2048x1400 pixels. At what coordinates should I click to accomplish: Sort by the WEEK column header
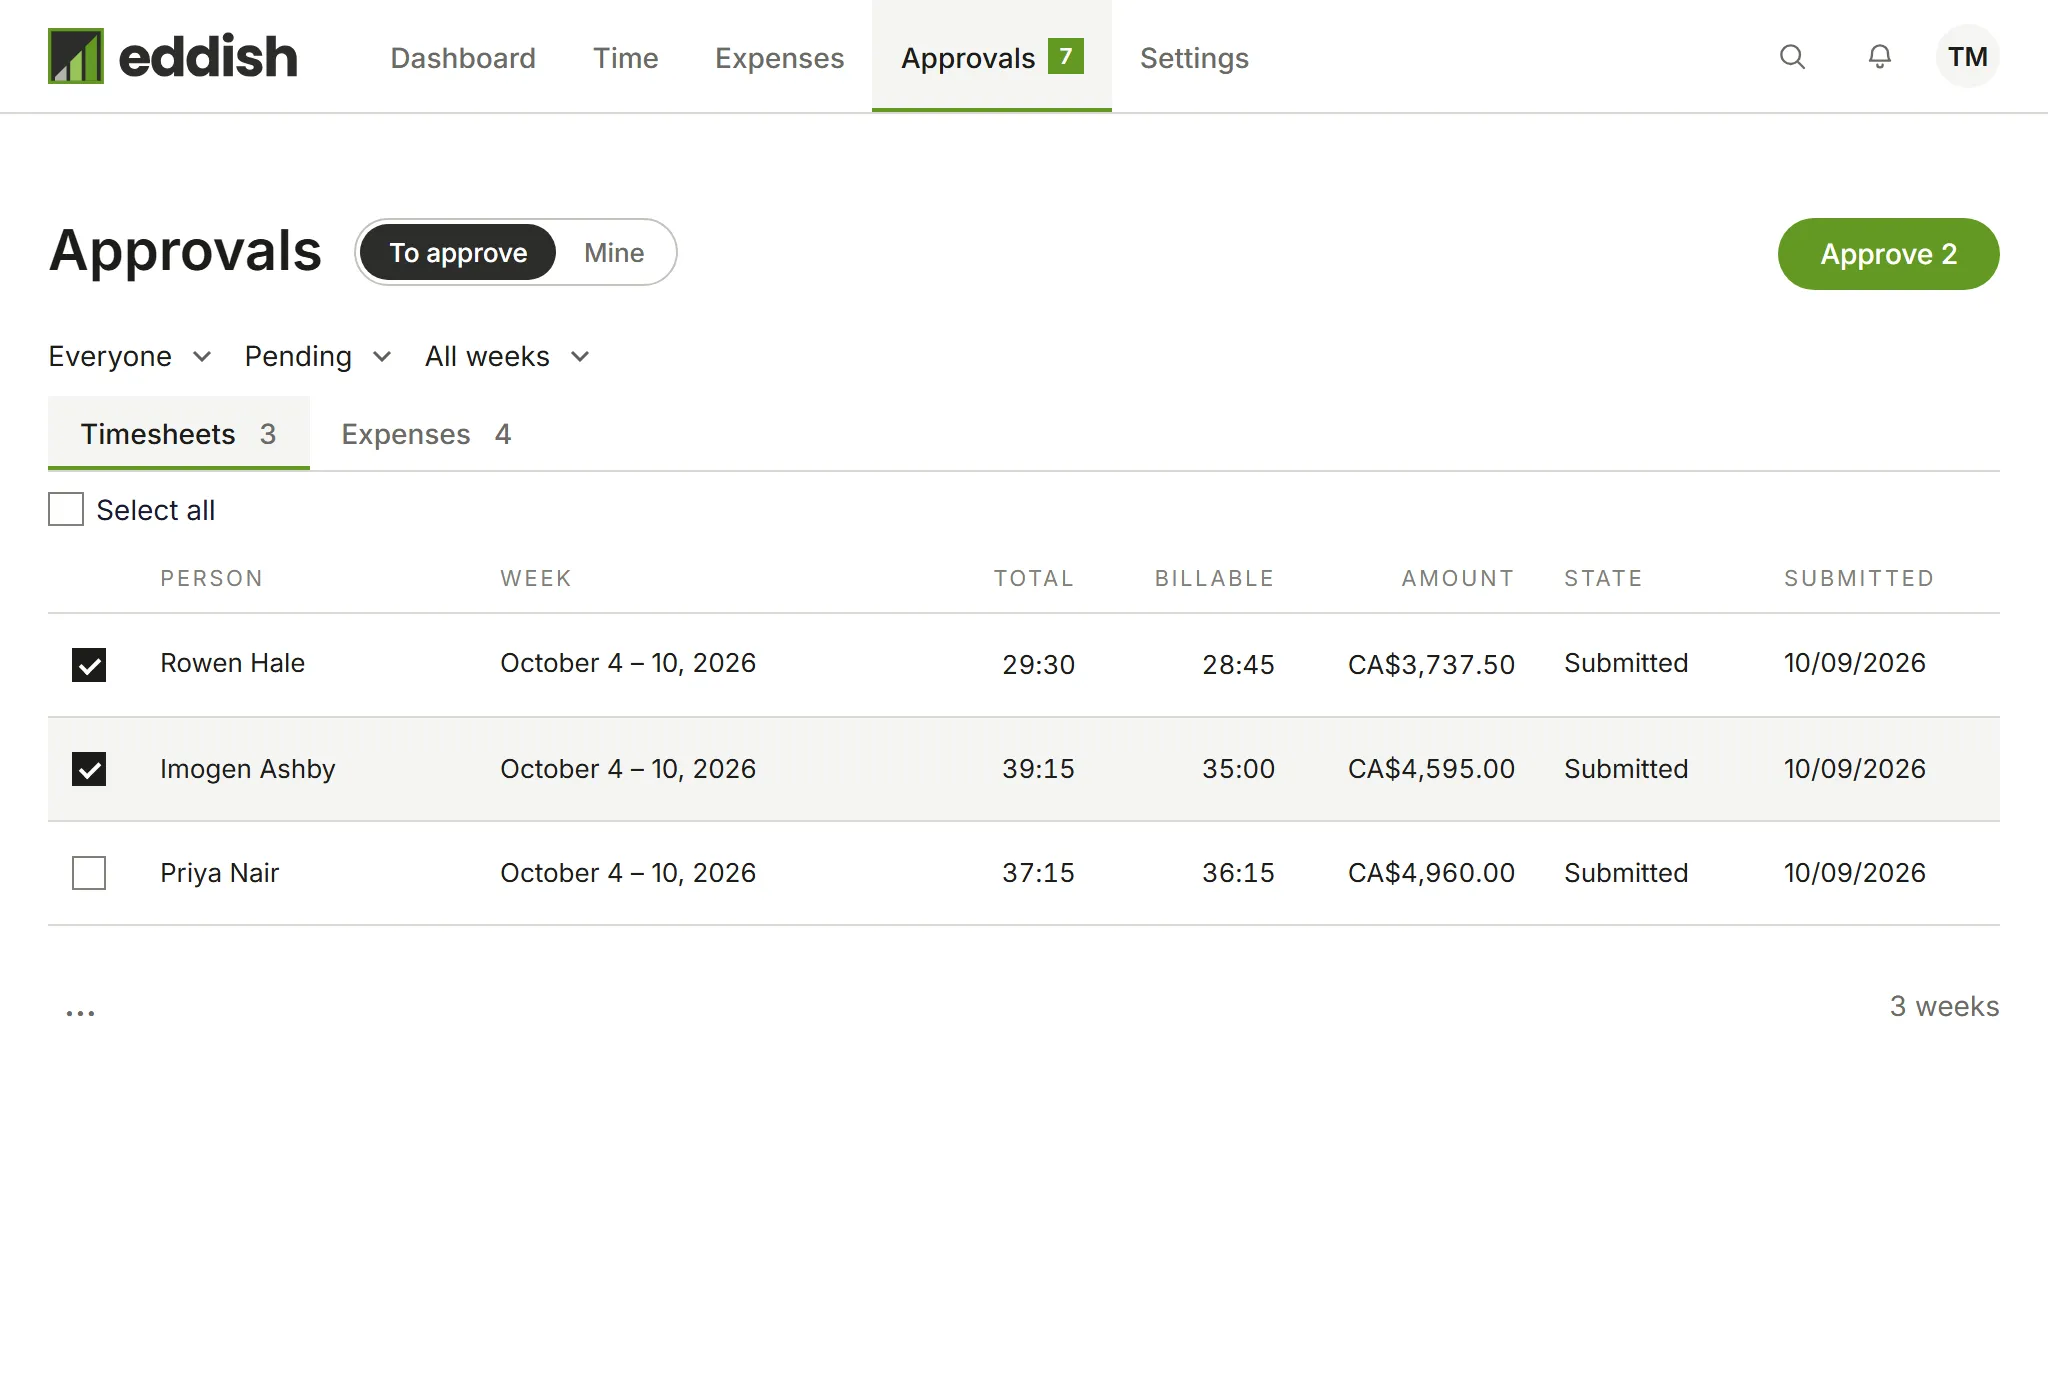pyautogui.click(x=536, y=578)
